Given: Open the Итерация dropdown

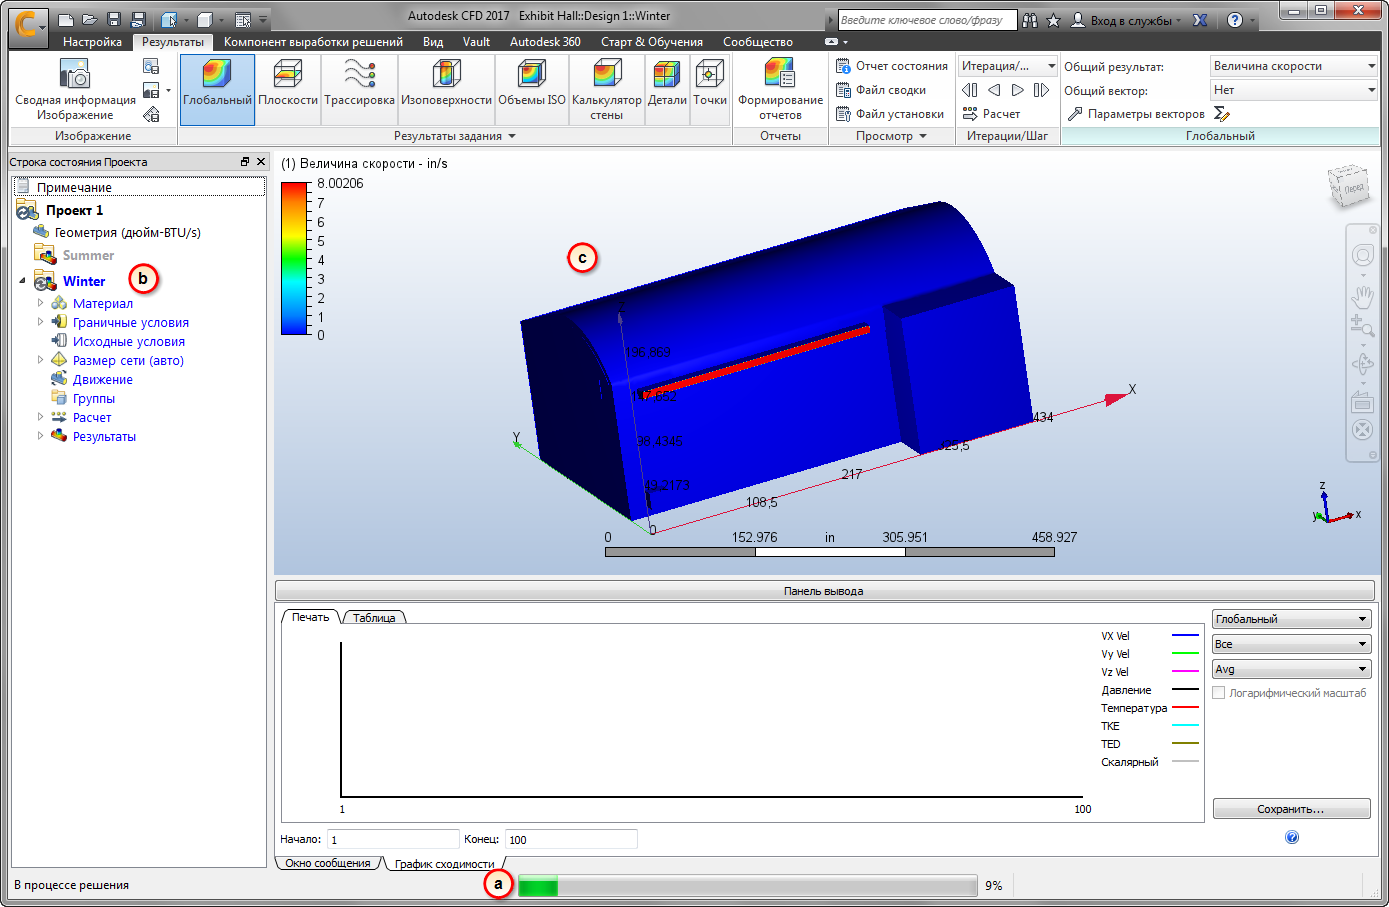Looking at the screenshot, I should [1007, 66].
